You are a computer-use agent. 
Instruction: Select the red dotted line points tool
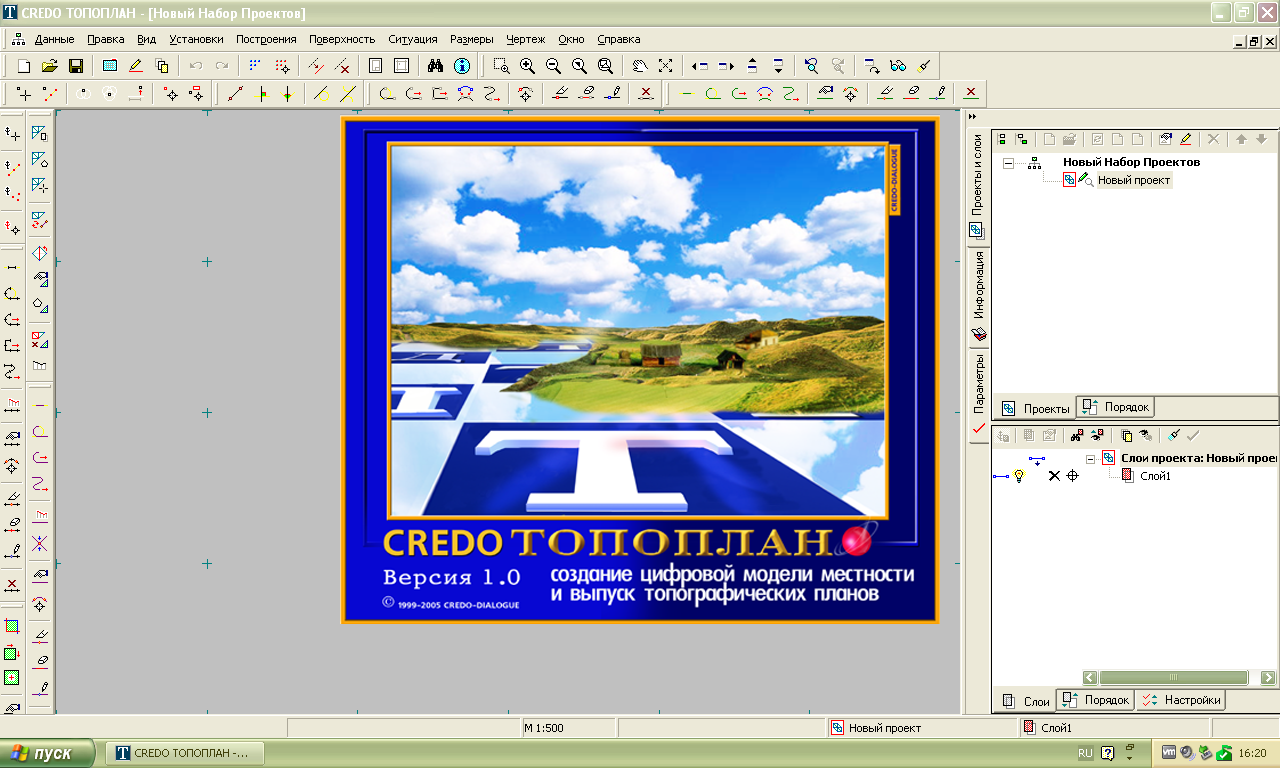(50, 94)
